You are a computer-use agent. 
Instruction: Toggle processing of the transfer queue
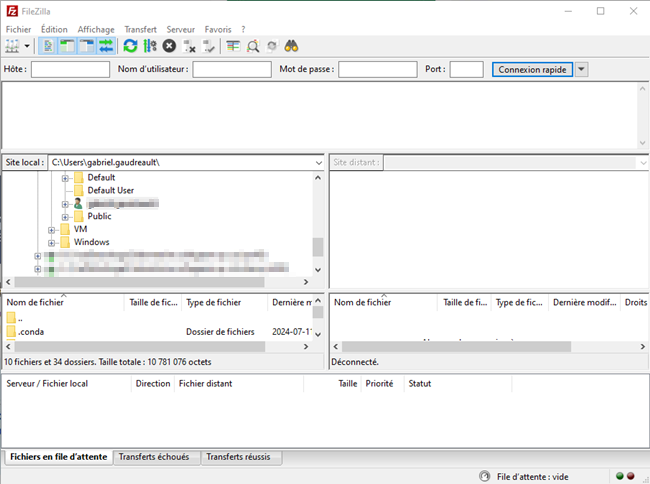[150, 46]
